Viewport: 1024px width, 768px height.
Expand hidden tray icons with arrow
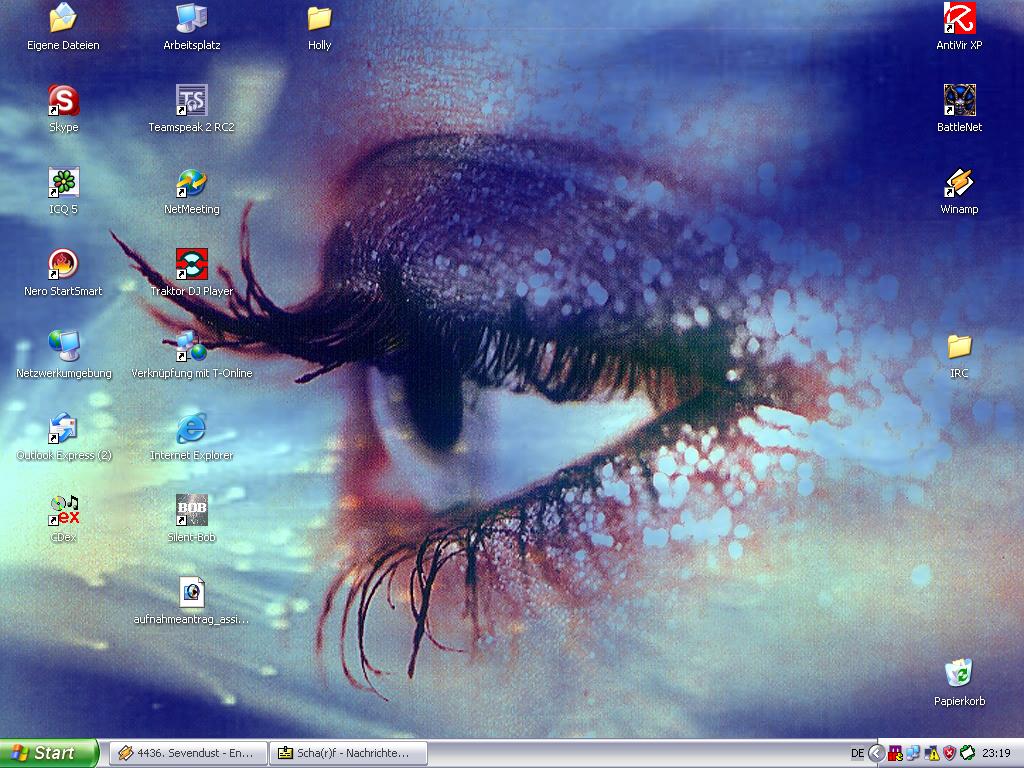[876, 753]
